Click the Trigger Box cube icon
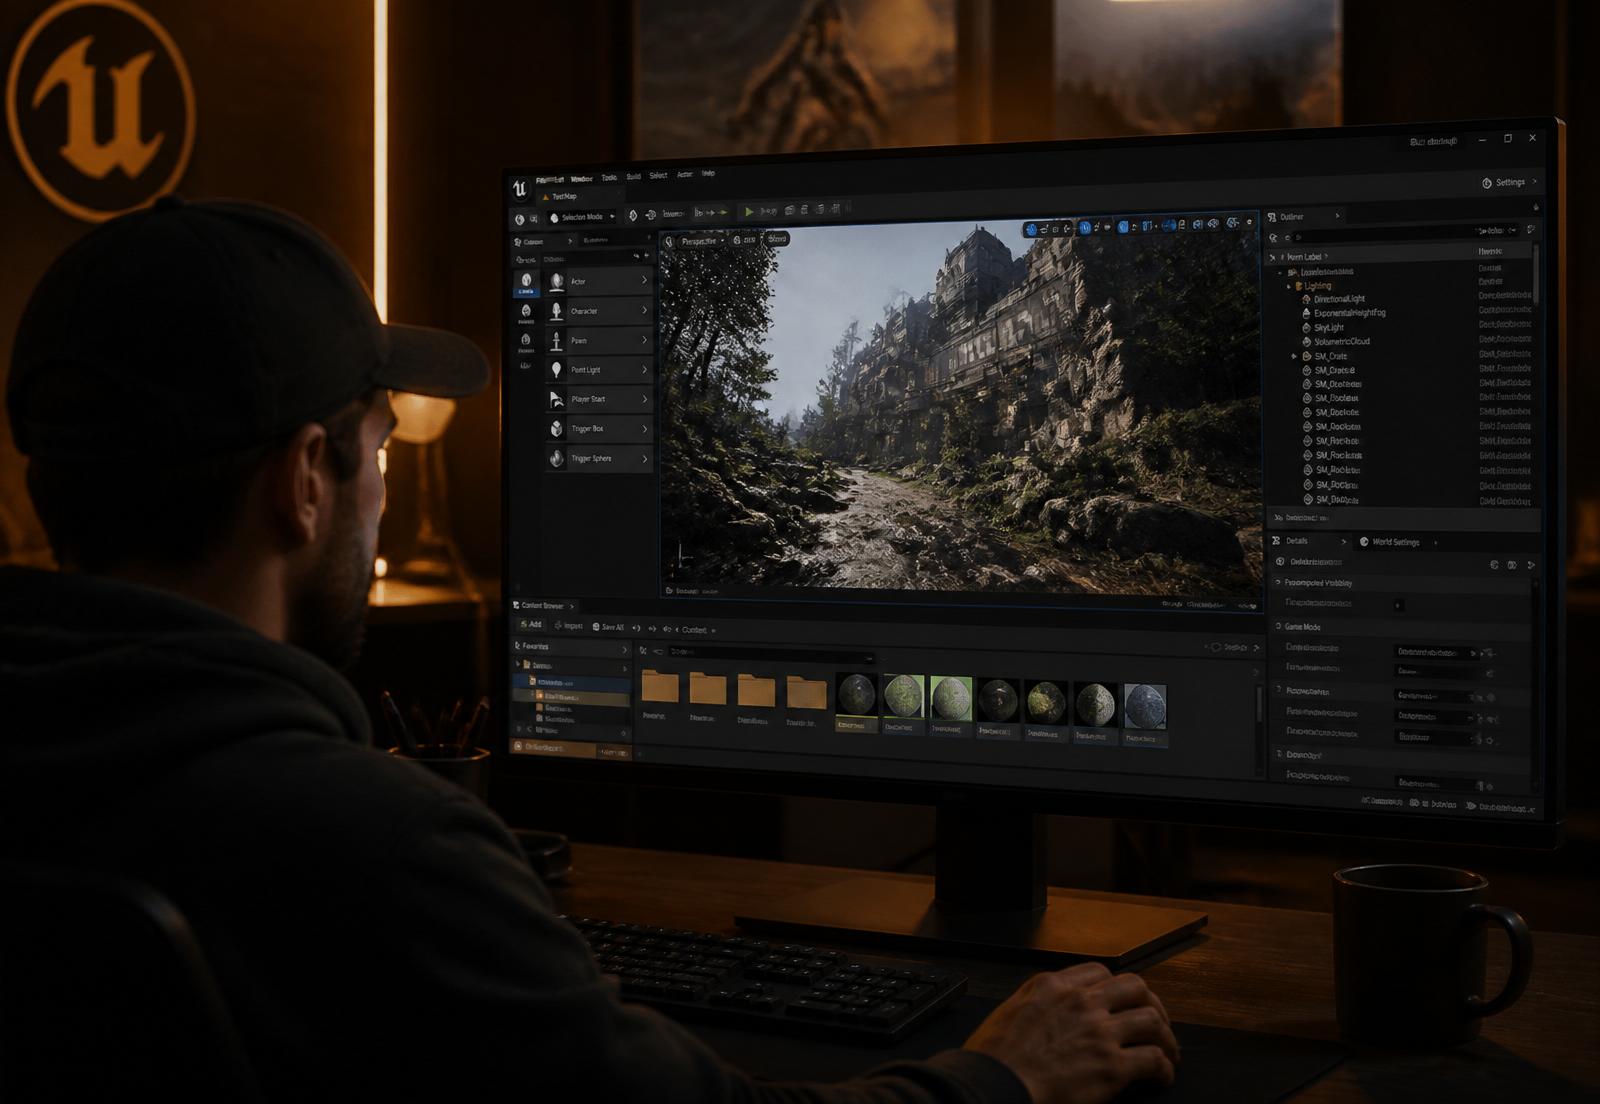 pyautogui.click(x=557, y=429)
